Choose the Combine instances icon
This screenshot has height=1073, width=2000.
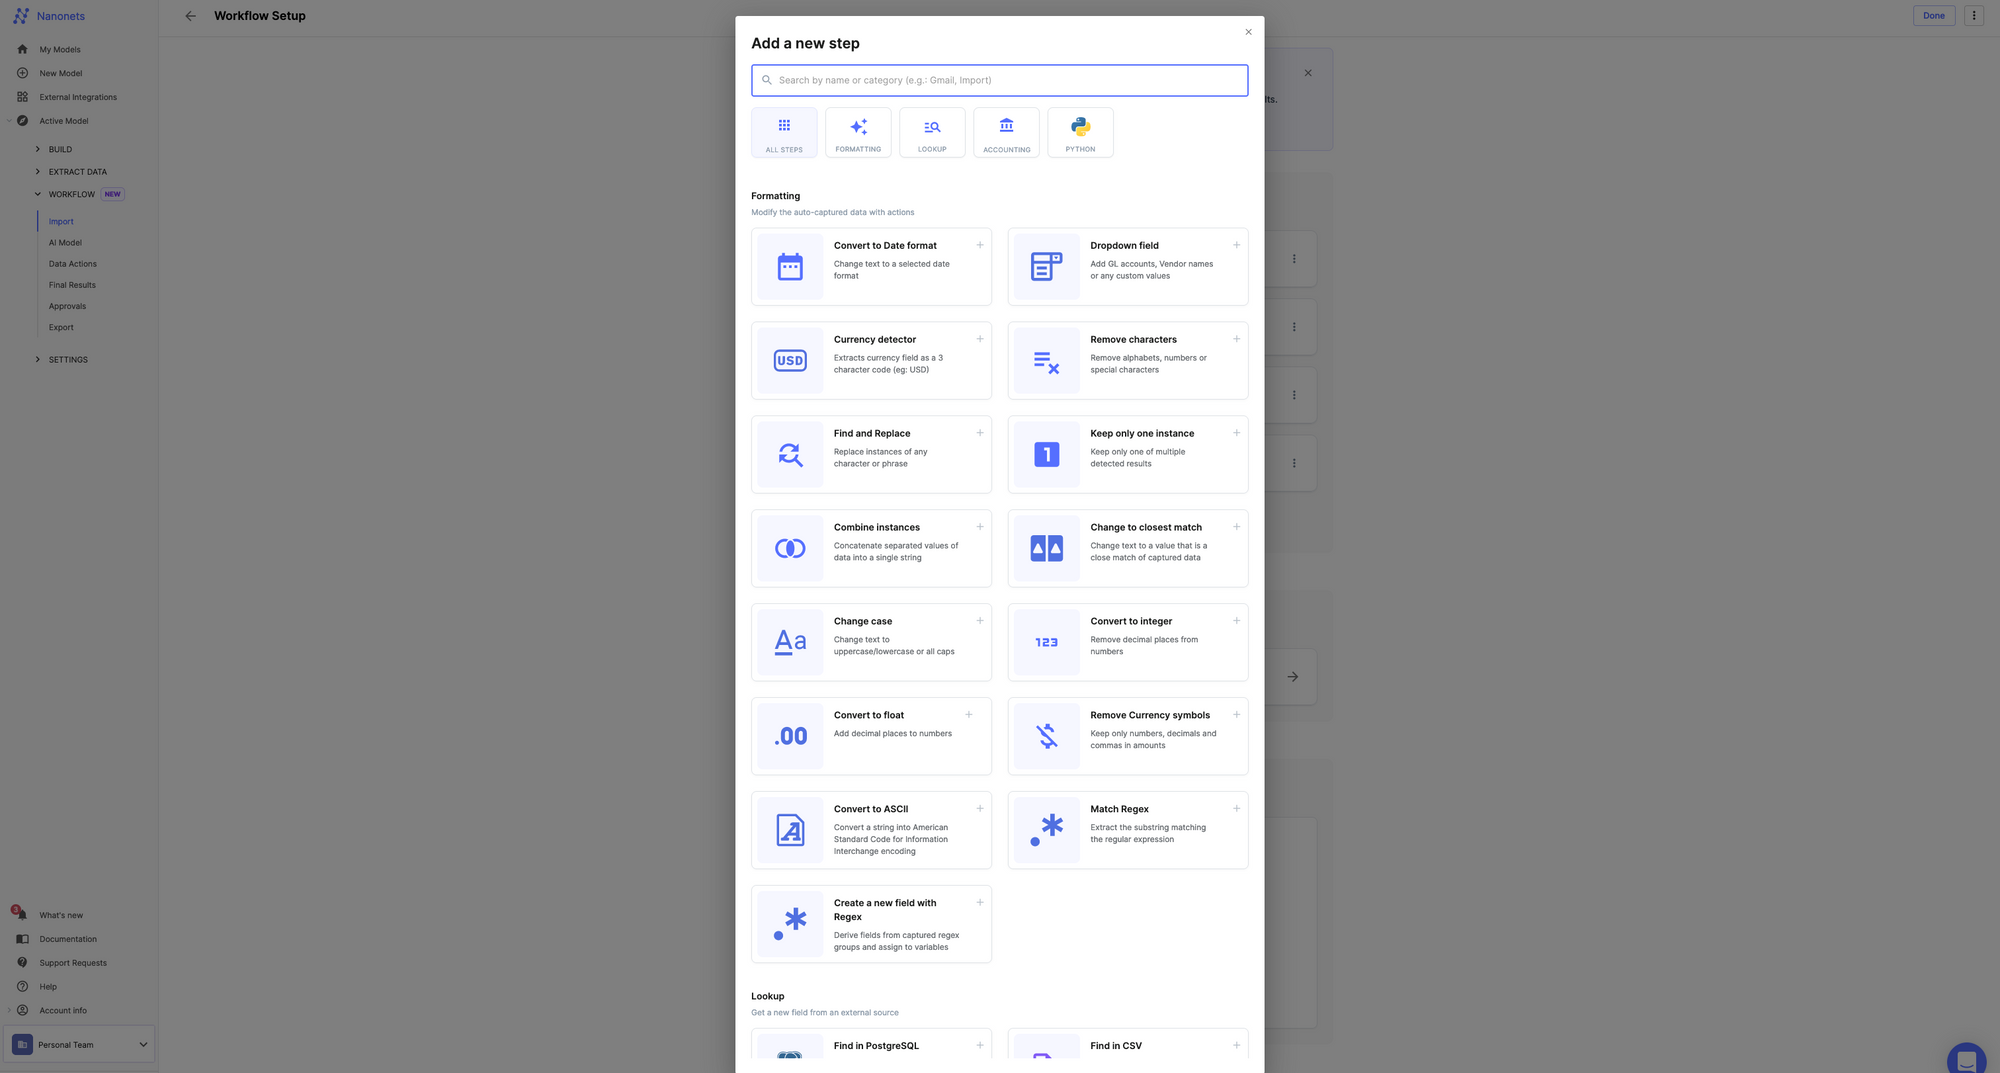pos(790,549)
